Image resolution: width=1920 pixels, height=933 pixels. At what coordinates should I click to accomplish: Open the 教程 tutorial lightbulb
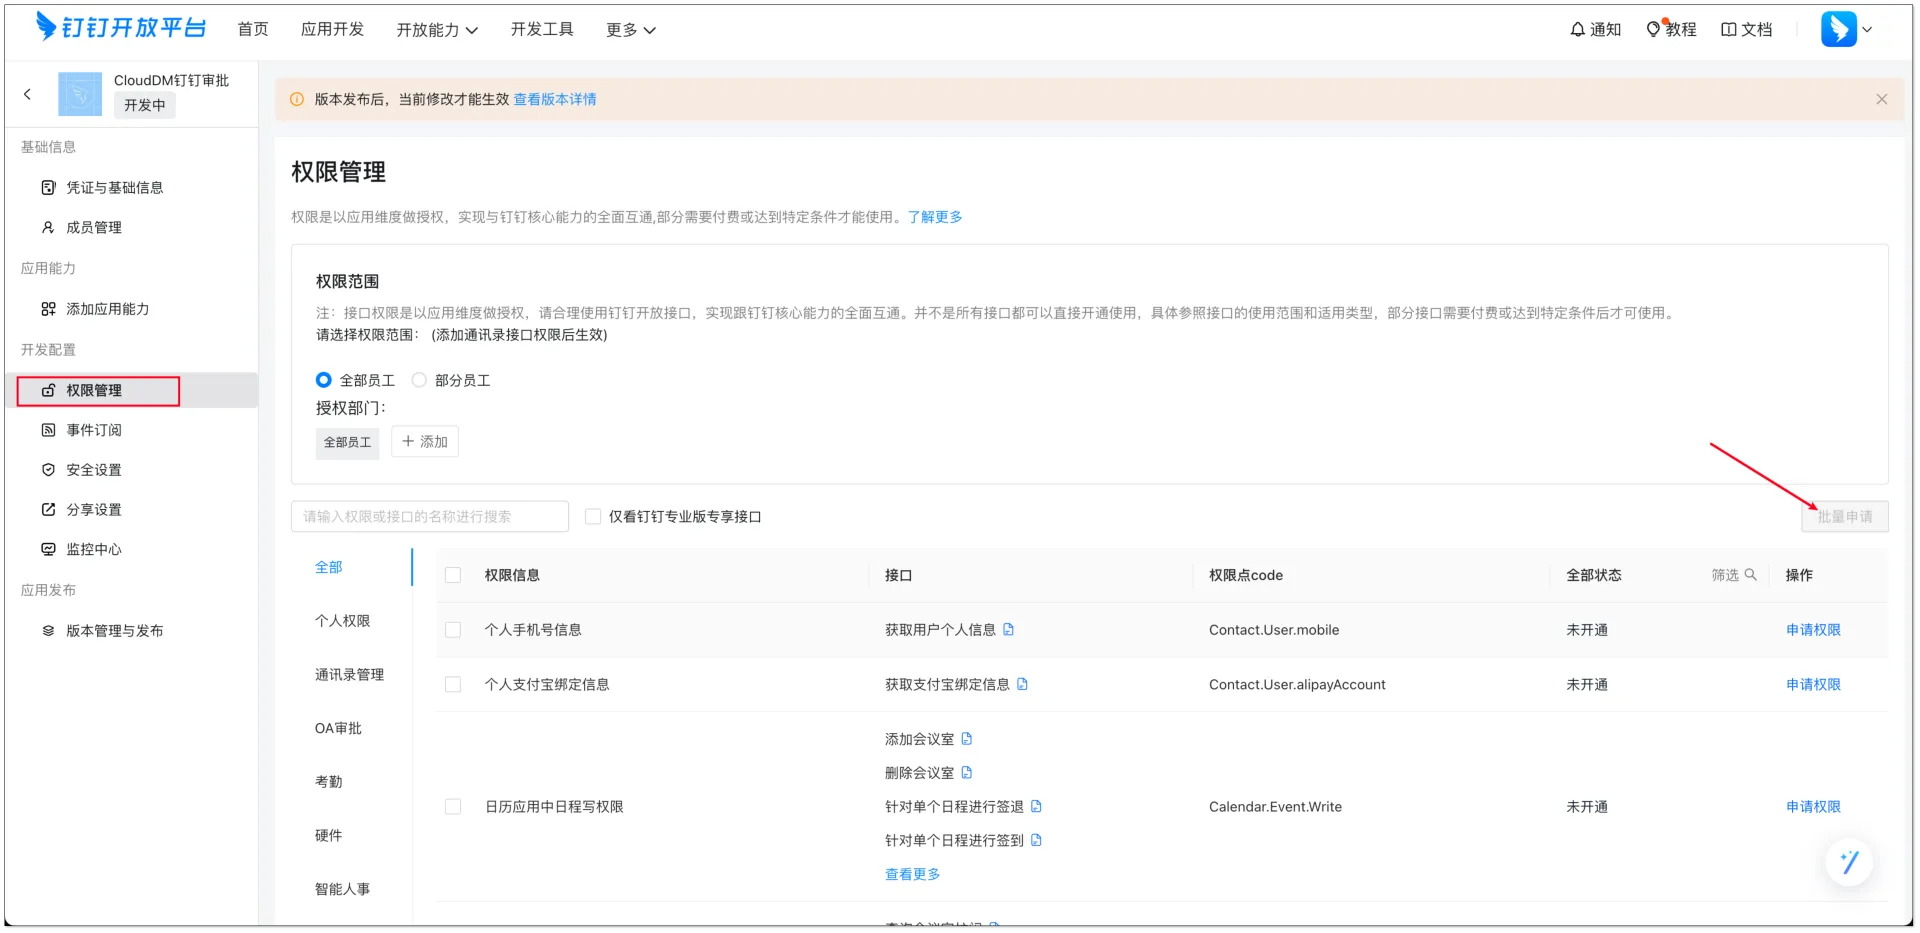[1671, 29]
